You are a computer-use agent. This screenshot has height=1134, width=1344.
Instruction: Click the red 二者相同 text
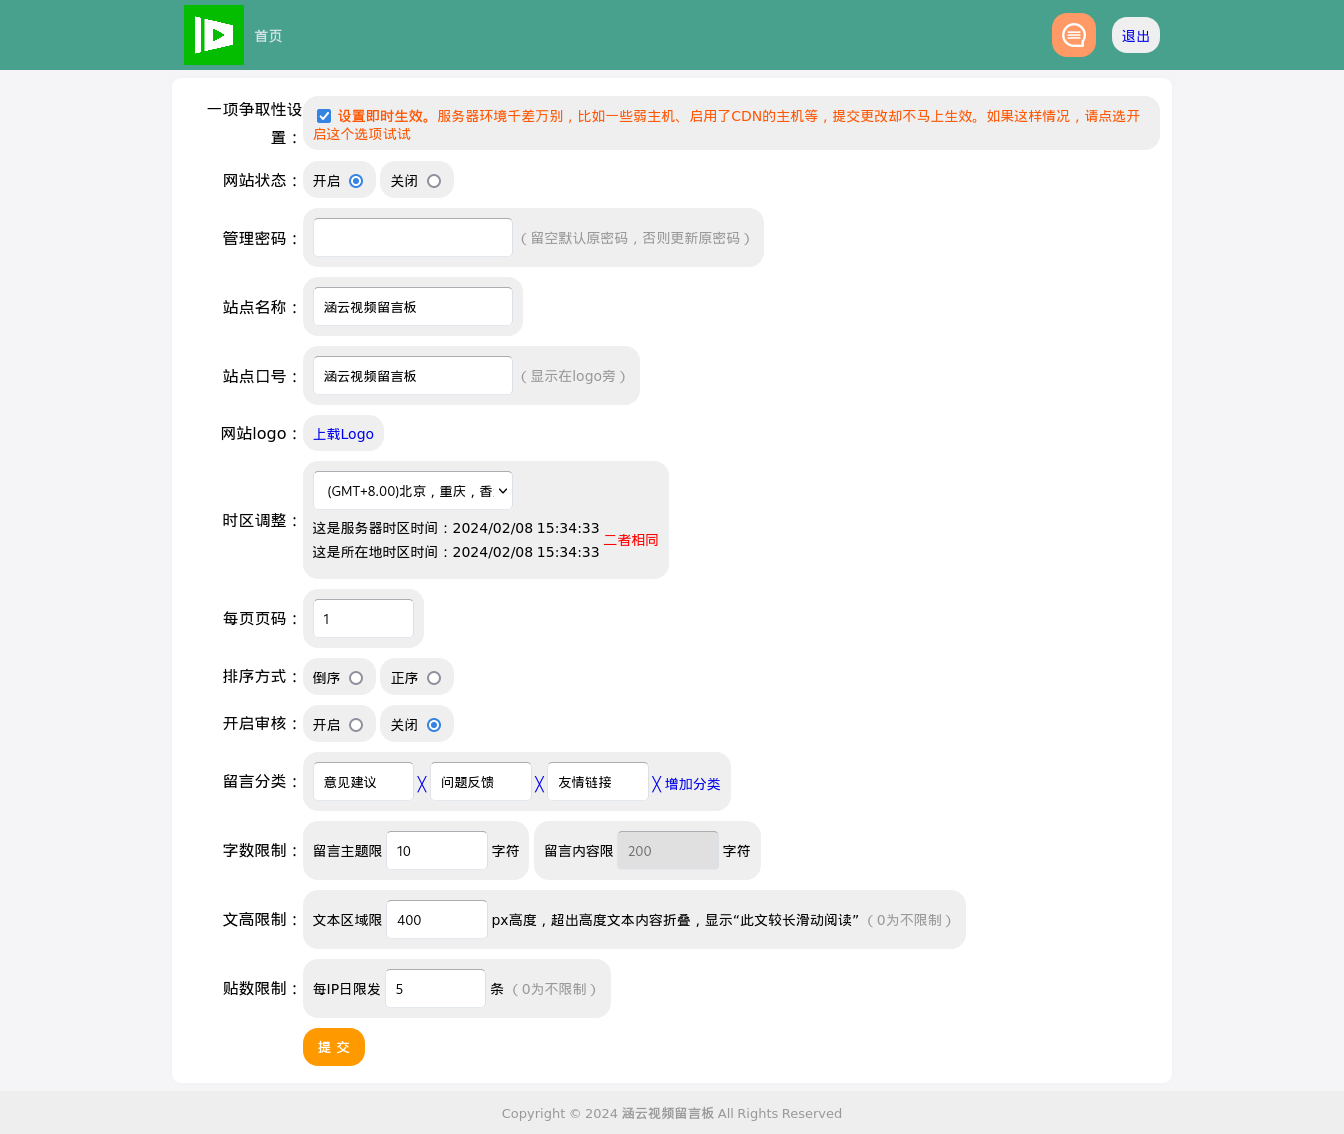[x=631, y=540]
